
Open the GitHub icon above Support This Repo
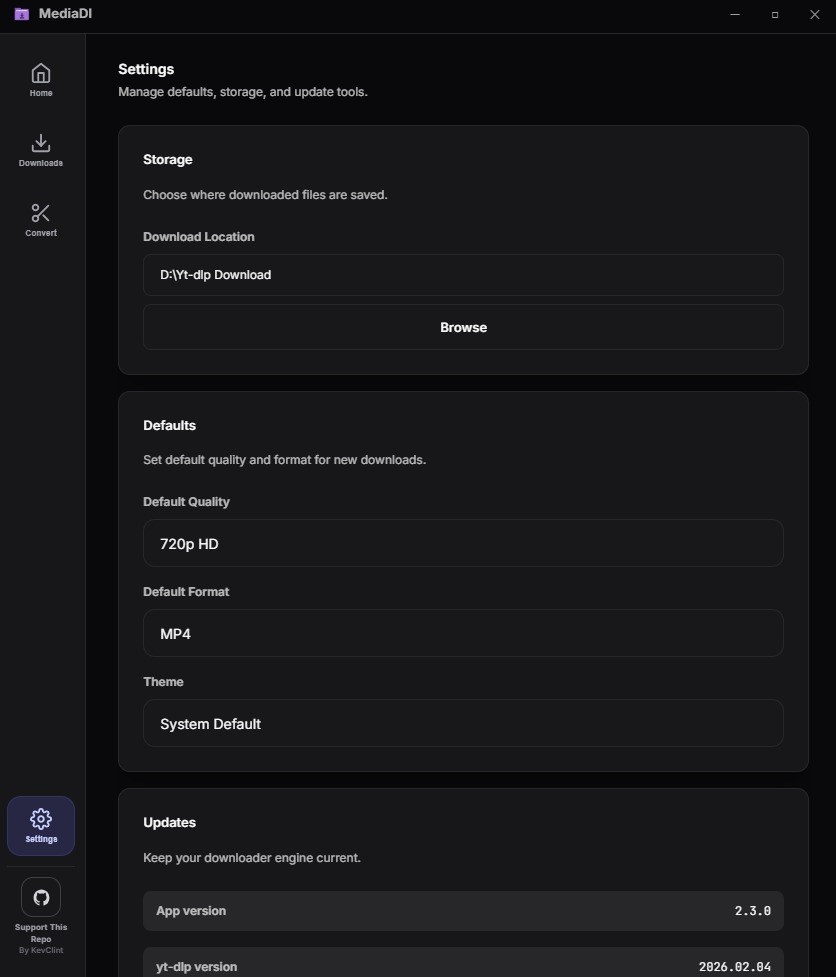coord(40,897)
